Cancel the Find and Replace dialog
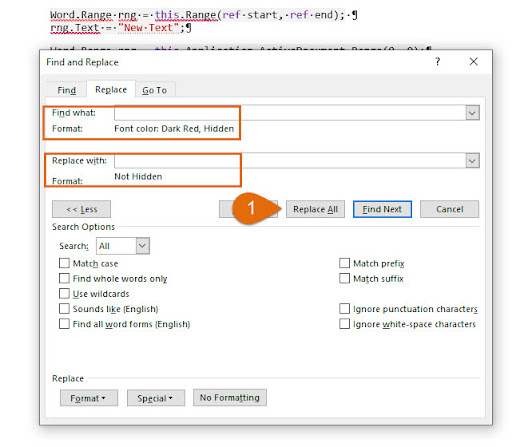512x447 pixels. (x=450, y=209)
